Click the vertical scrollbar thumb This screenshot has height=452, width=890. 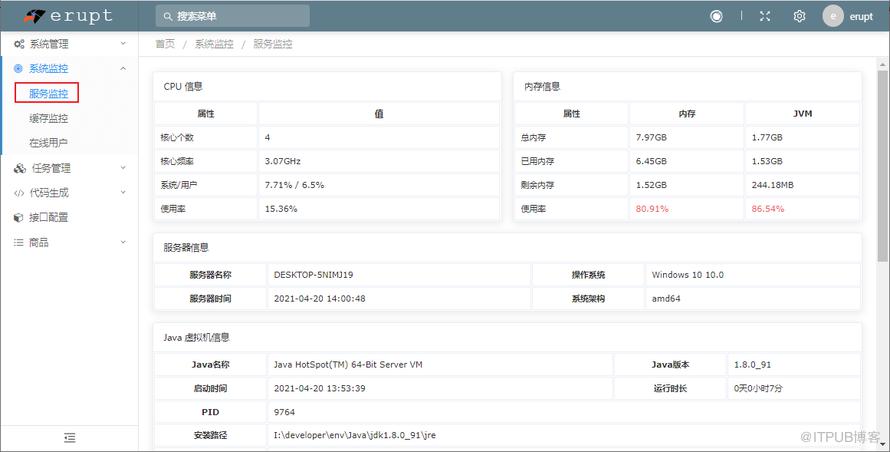883,165
